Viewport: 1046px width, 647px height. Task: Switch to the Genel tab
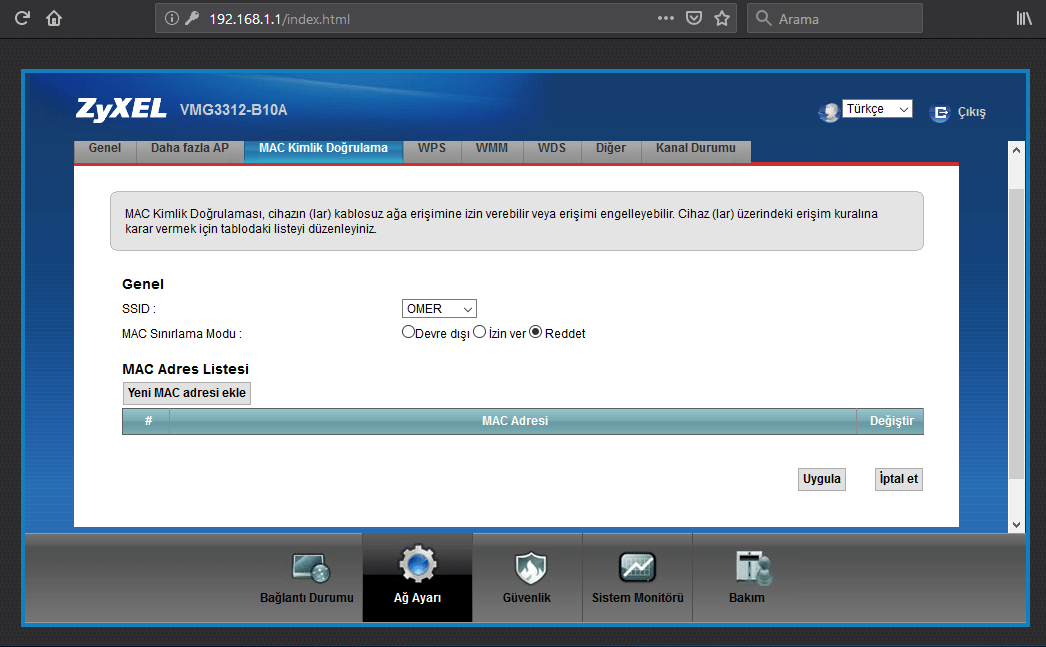[105, 149]
